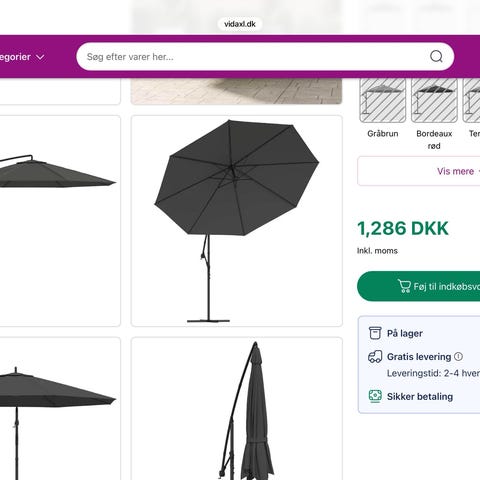The width and height of the screenshot is (480, 480).
Task: Click the Sikker betaling payment icon
Action: click(375, 396)
